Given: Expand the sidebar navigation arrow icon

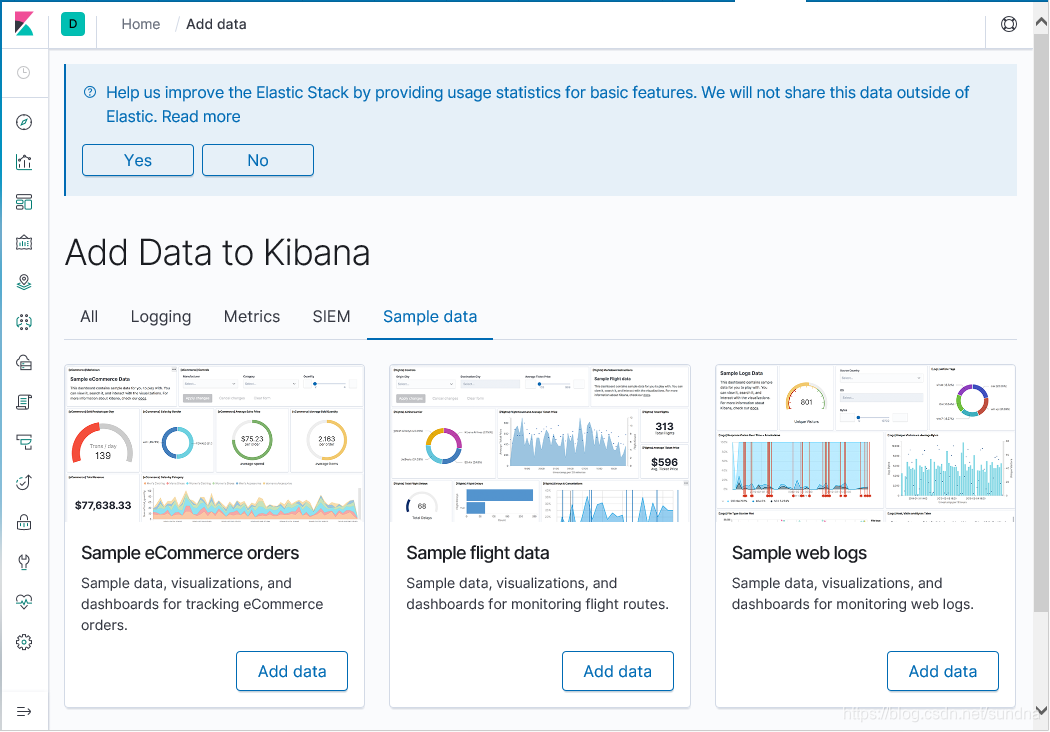Looking at the screenshot, I should 24,711.
